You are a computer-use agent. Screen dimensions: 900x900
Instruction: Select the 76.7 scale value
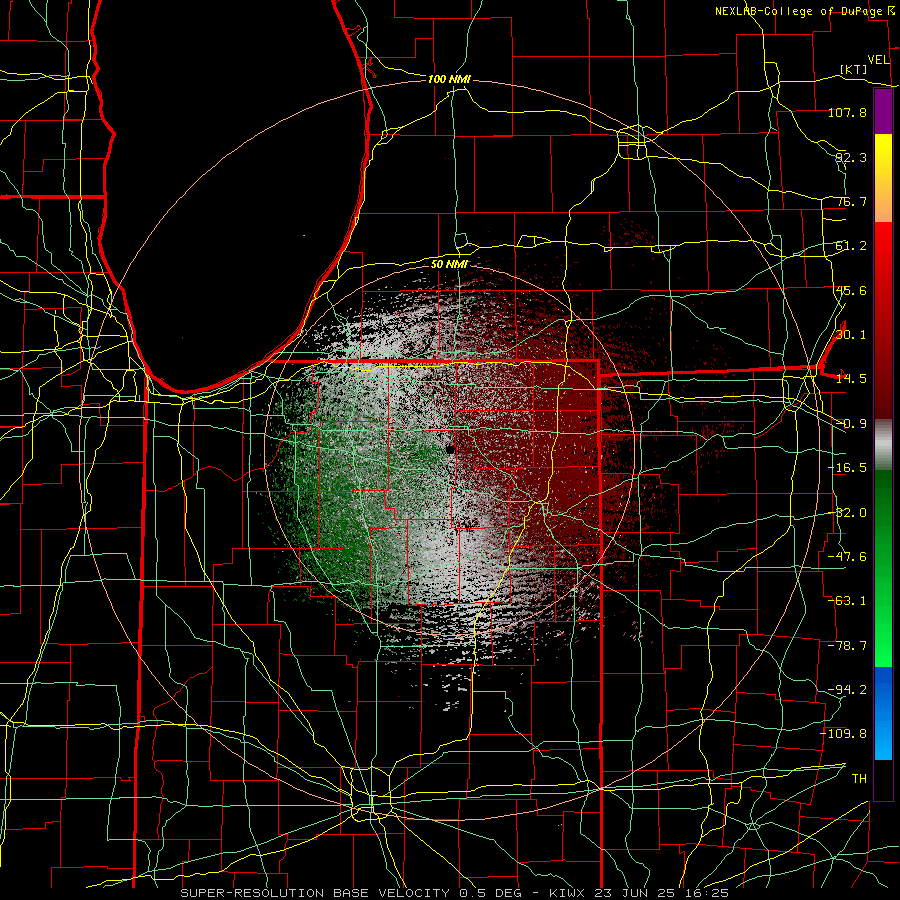(x=851, y=201)
